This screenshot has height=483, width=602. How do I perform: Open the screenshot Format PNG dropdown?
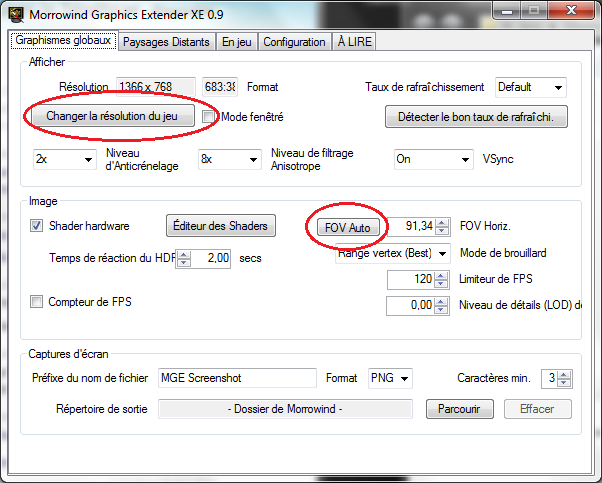pyautogui.click(x=390, y=378)
